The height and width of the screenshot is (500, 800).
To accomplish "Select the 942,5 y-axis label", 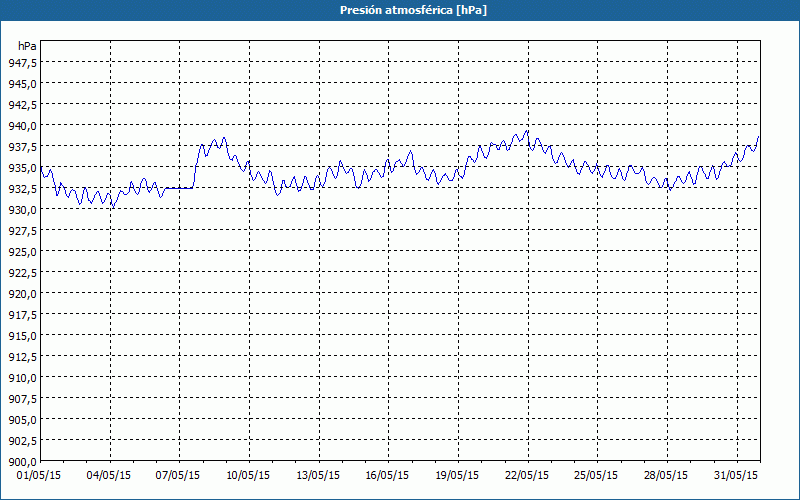I will (22, 104).
